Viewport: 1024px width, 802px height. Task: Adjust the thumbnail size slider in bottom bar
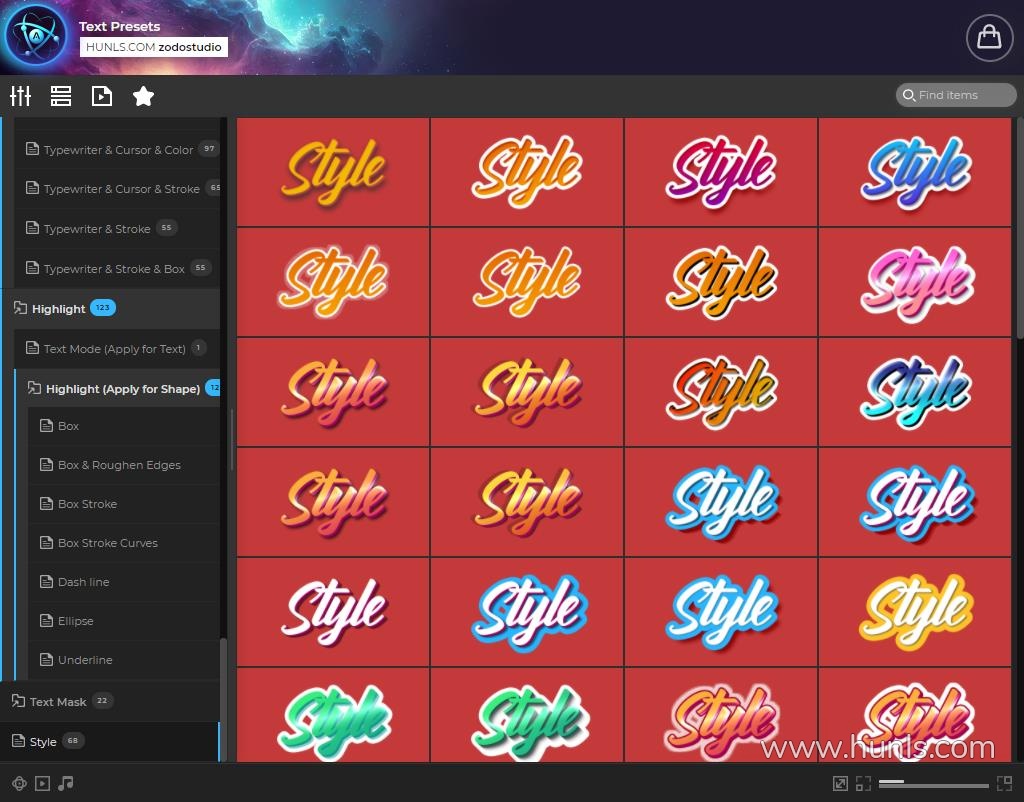(x=933, y=783)
